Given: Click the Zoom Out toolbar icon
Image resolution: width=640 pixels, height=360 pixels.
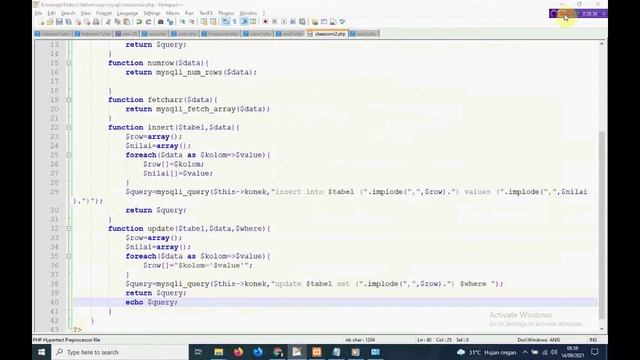Looking at the screenshot, I should click(x=191, y=22).
